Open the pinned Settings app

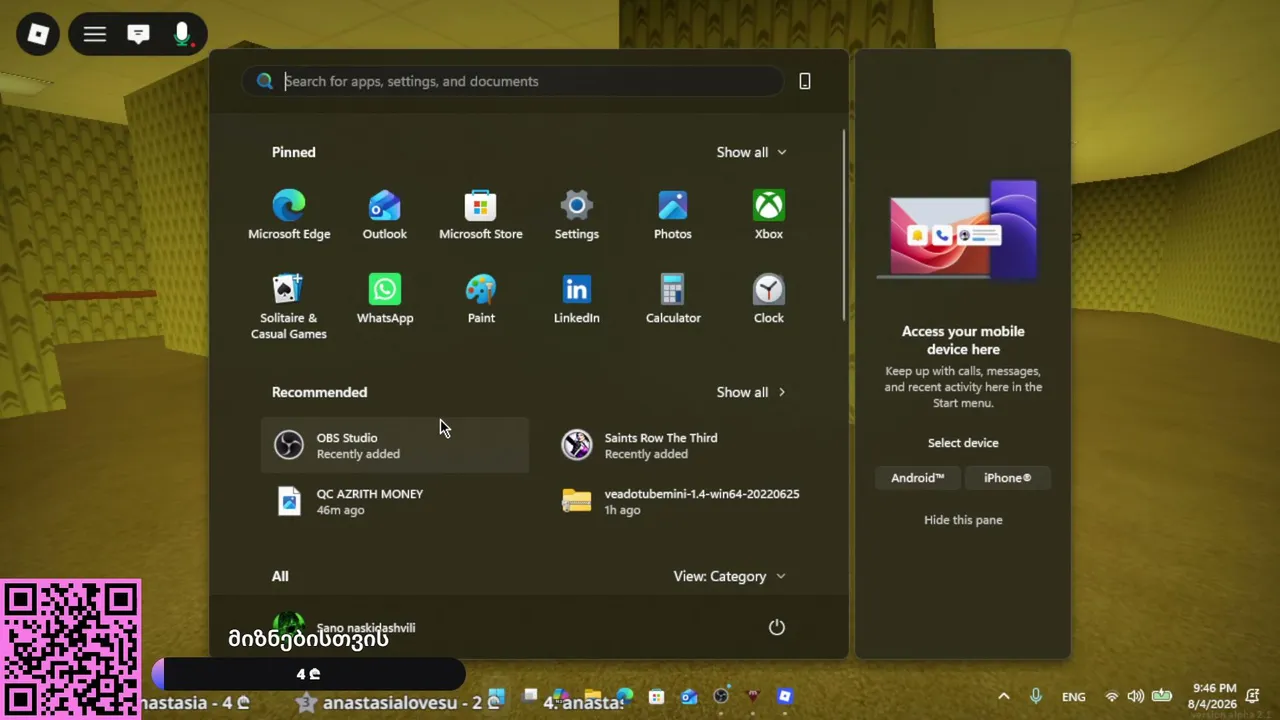(577, 215)
